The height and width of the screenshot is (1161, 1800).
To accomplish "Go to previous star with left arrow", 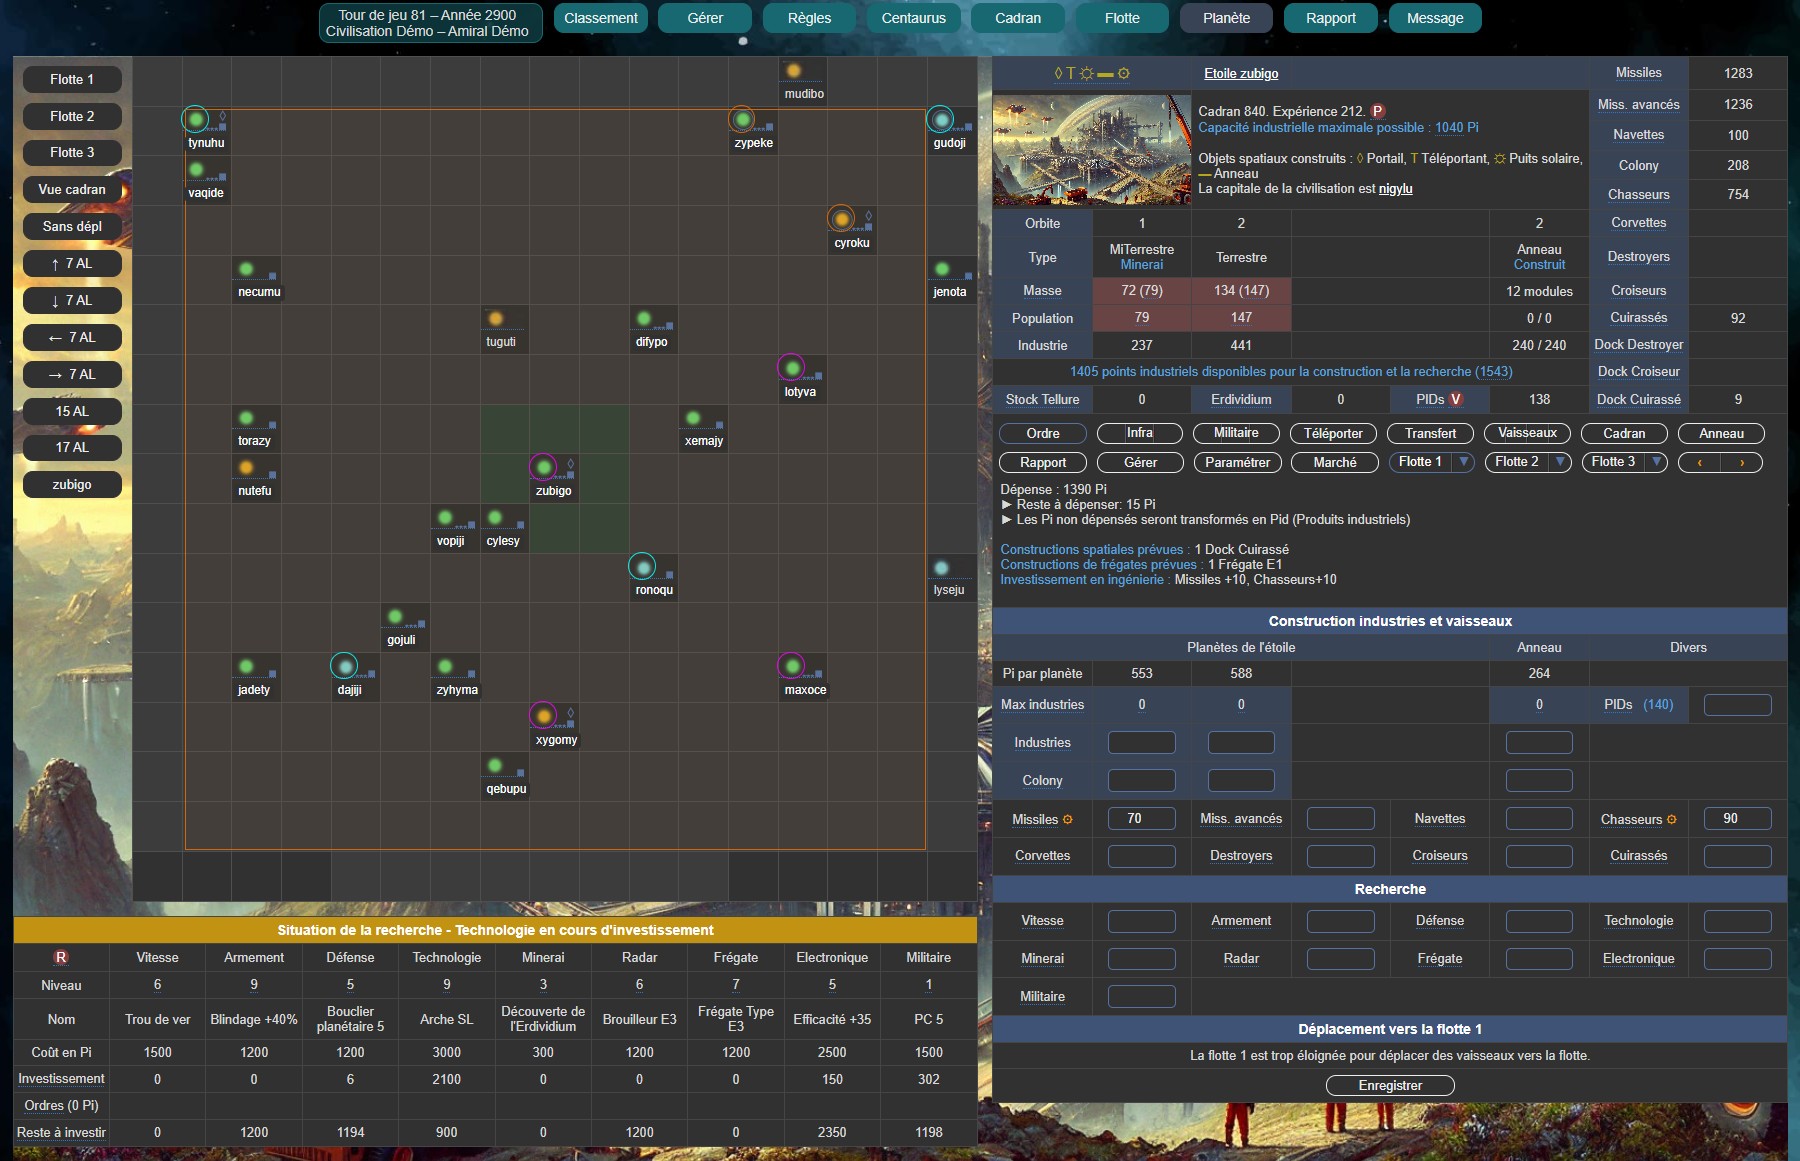I will pos(1699,463).
